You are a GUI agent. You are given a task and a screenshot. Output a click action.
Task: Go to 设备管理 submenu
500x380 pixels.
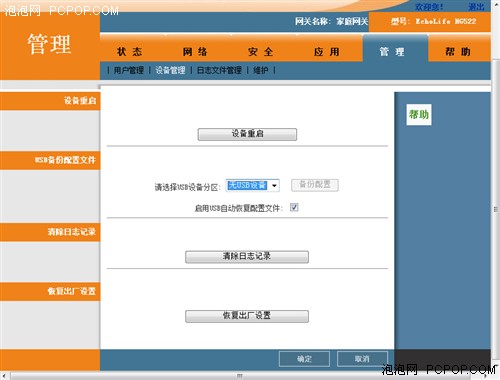(170, 70)
